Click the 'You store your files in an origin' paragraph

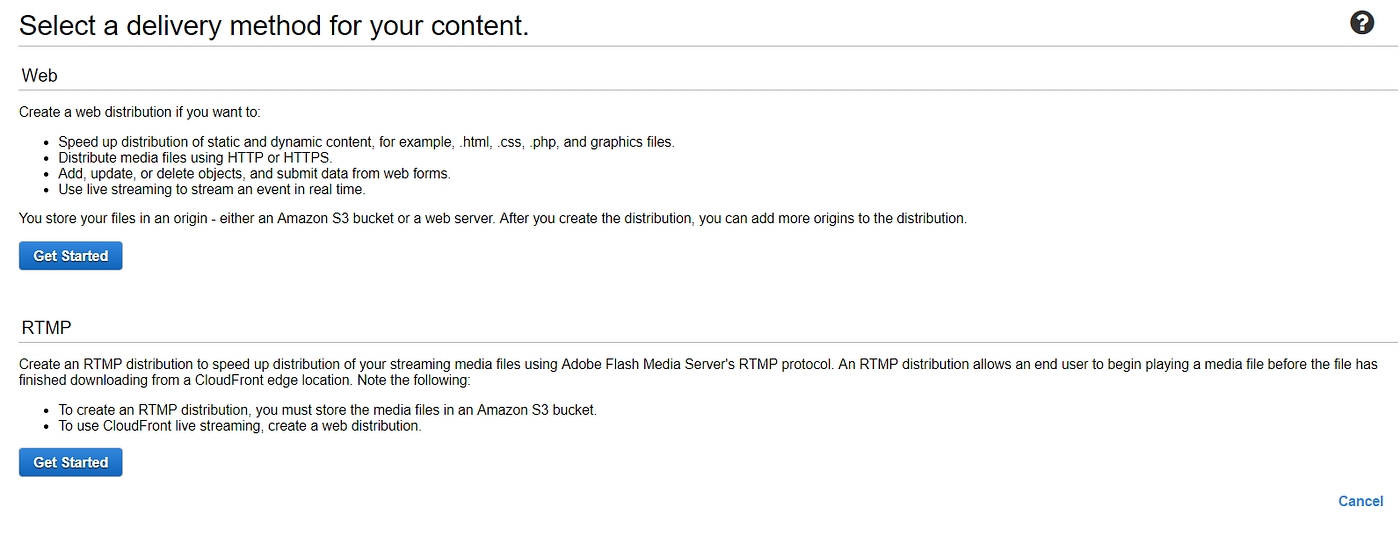click(492, 218)
